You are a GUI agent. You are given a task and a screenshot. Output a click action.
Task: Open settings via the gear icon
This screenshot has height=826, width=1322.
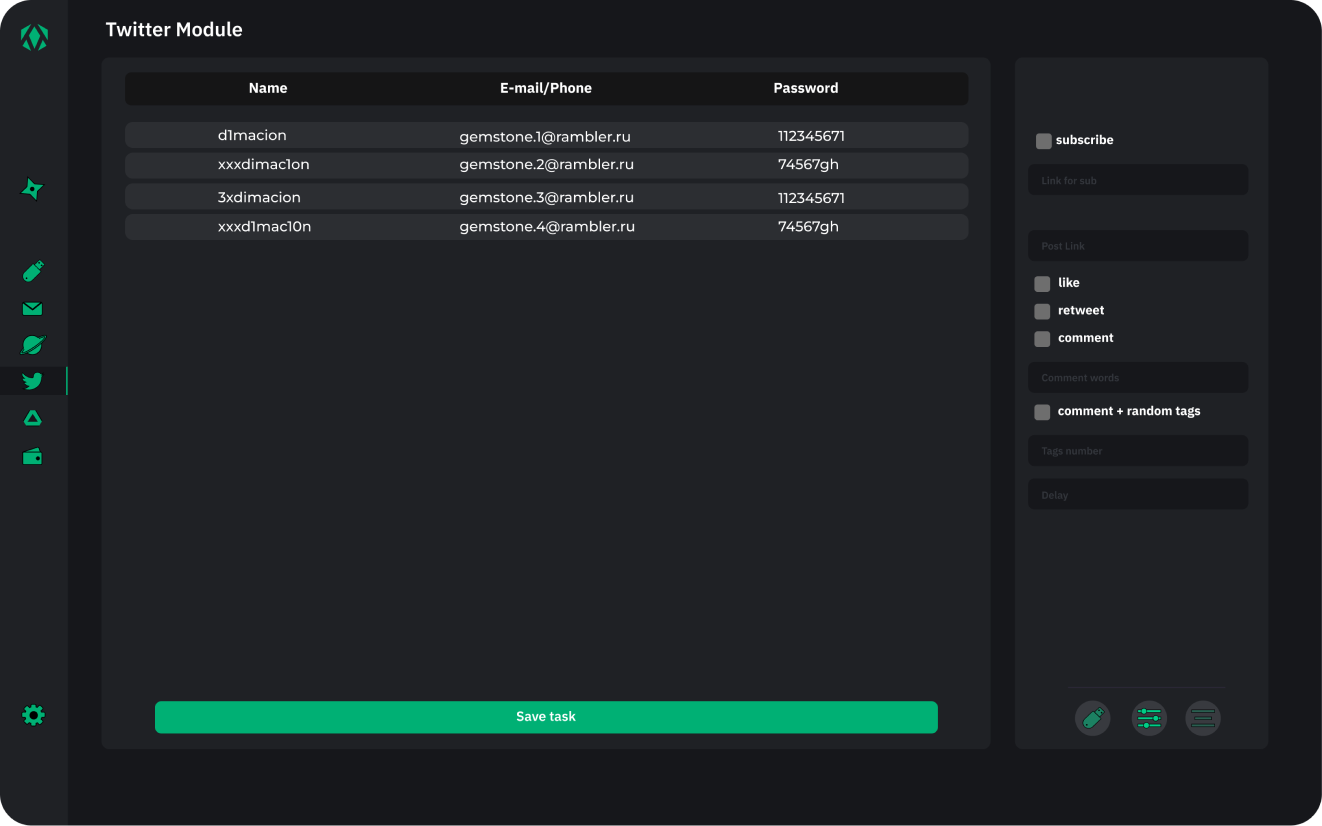click(33, 715)
